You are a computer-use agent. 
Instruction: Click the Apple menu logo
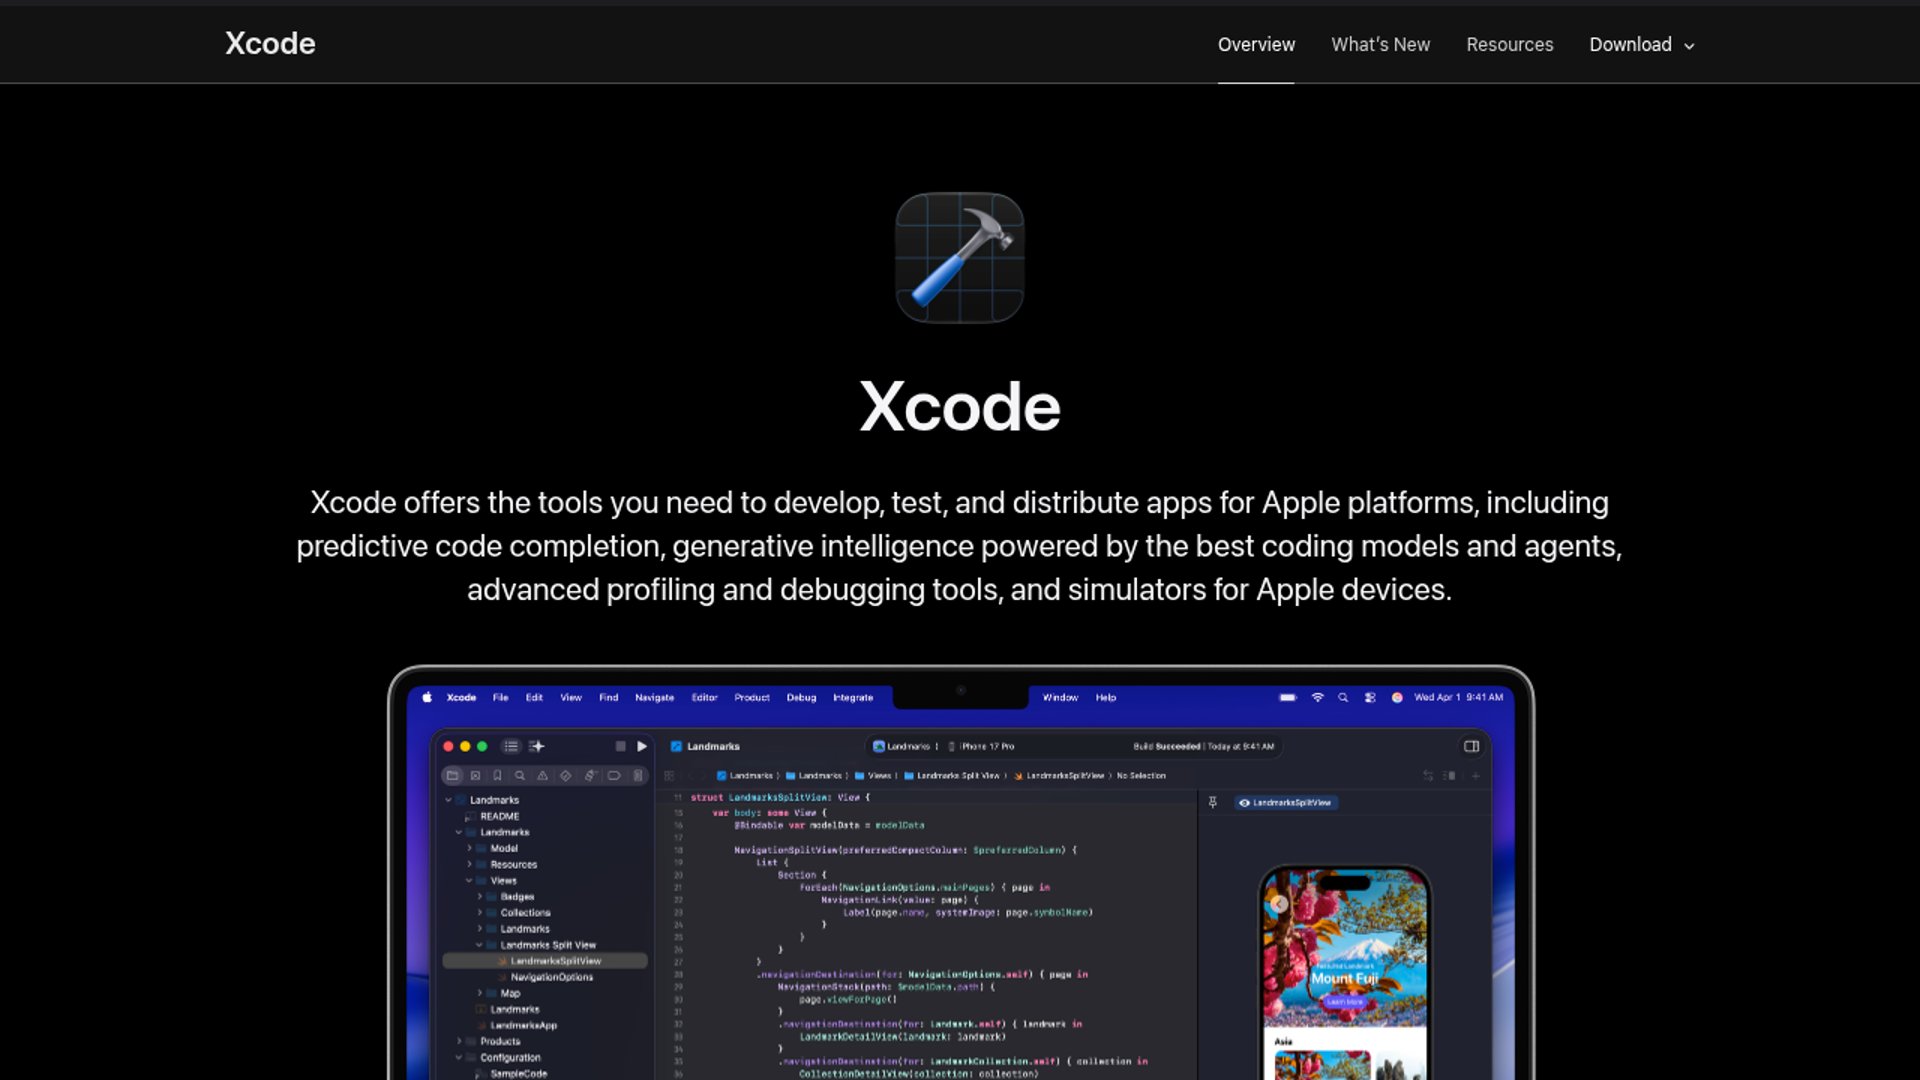click(427, 697)
